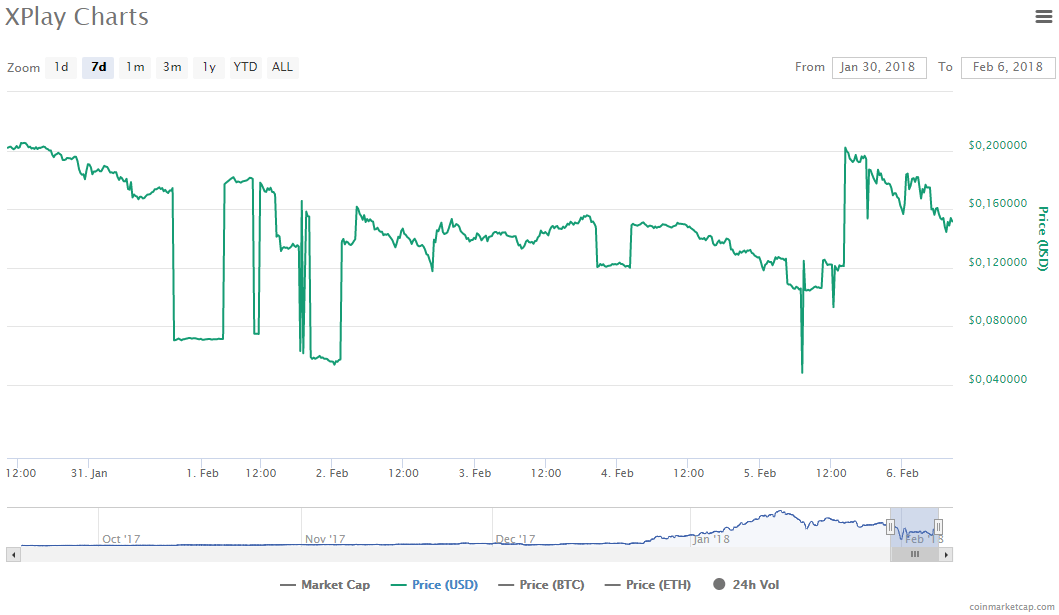Click the 1. Feb x-axis label
This screenshot has height=615, width=1059.
[x=203, y=473]
